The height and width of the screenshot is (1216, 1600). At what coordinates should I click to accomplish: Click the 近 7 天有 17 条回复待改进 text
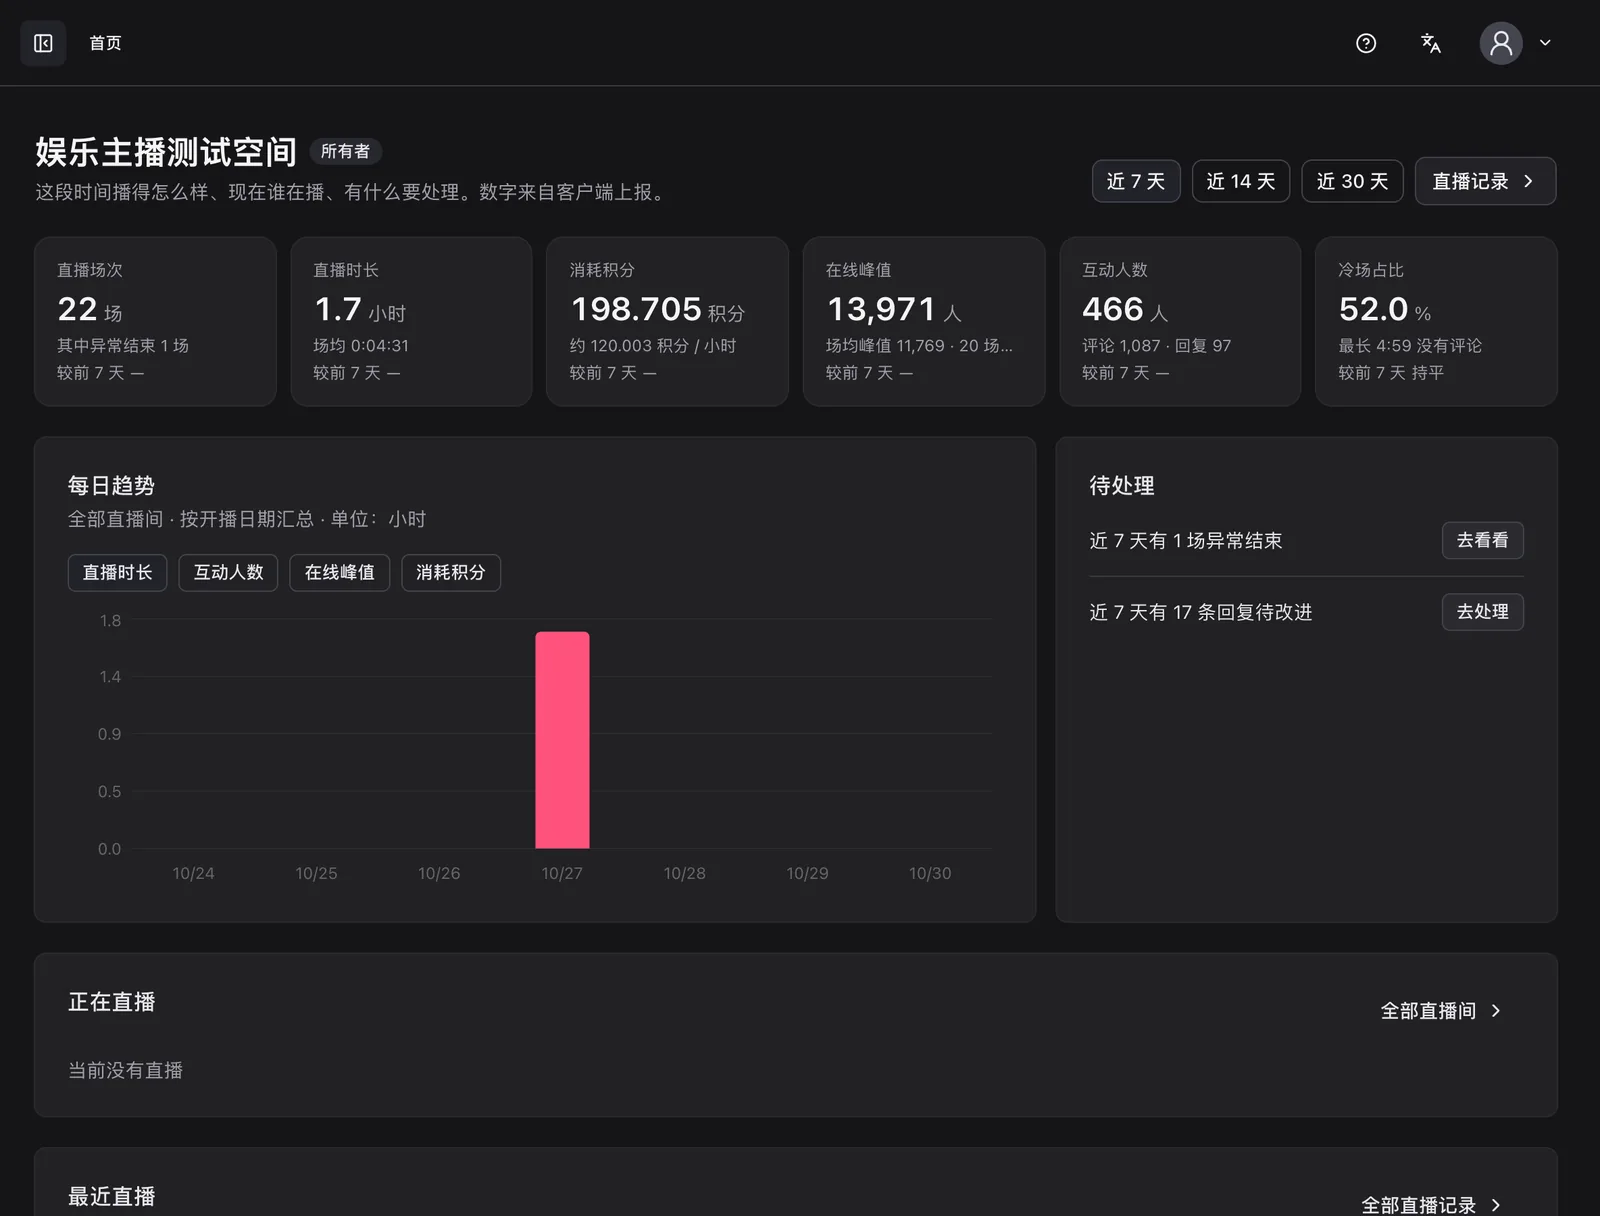point(1200,612)
